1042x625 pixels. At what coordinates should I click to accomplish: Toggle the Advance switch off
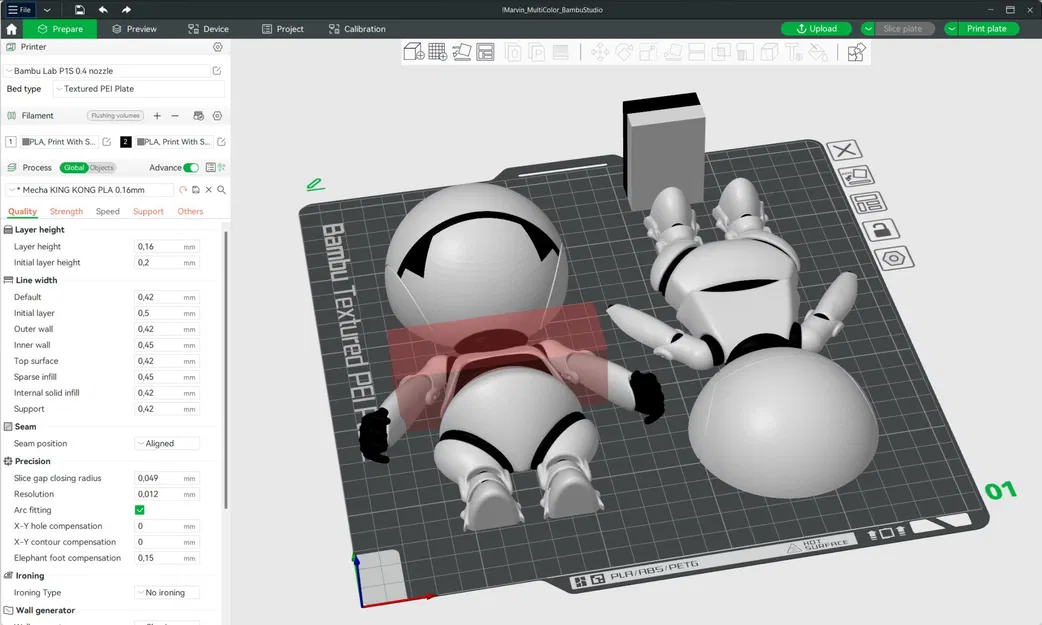(191, 168)
